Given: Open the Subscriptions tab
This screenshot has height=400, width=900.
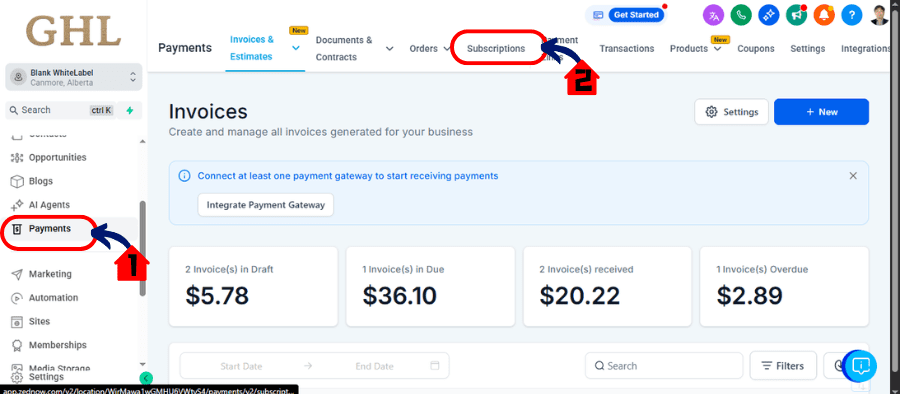Looking at the screenshot, I should pos(496,49).
